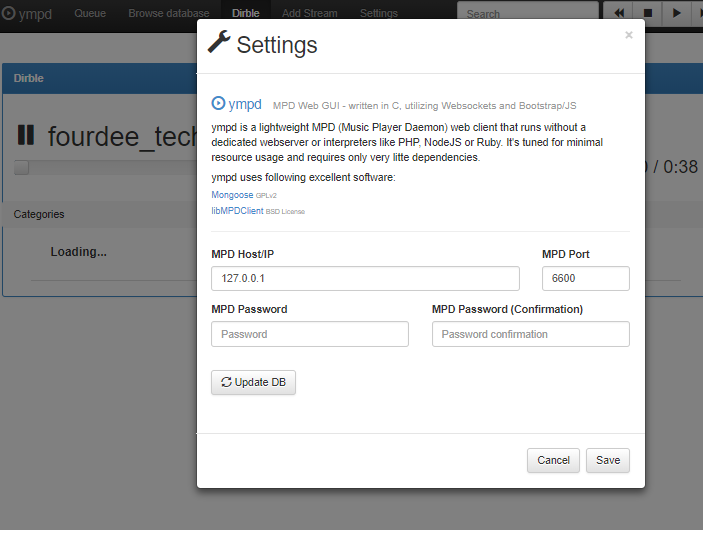Click the pause icon beside song title
This screenshot has height=534, width=703.
pyautogui.click(x=26, y=135)
